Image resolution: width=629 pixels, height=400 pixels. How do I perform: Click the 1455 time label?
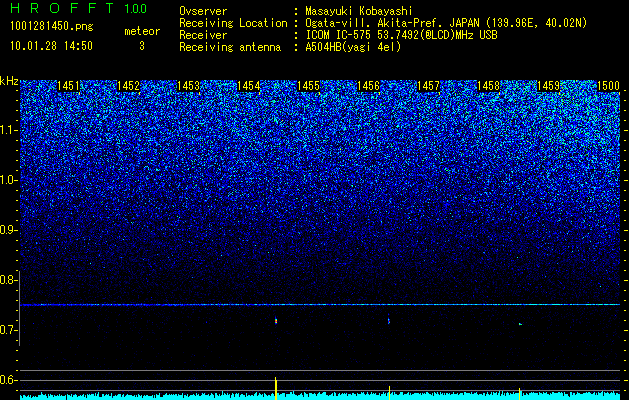(308, 86)
